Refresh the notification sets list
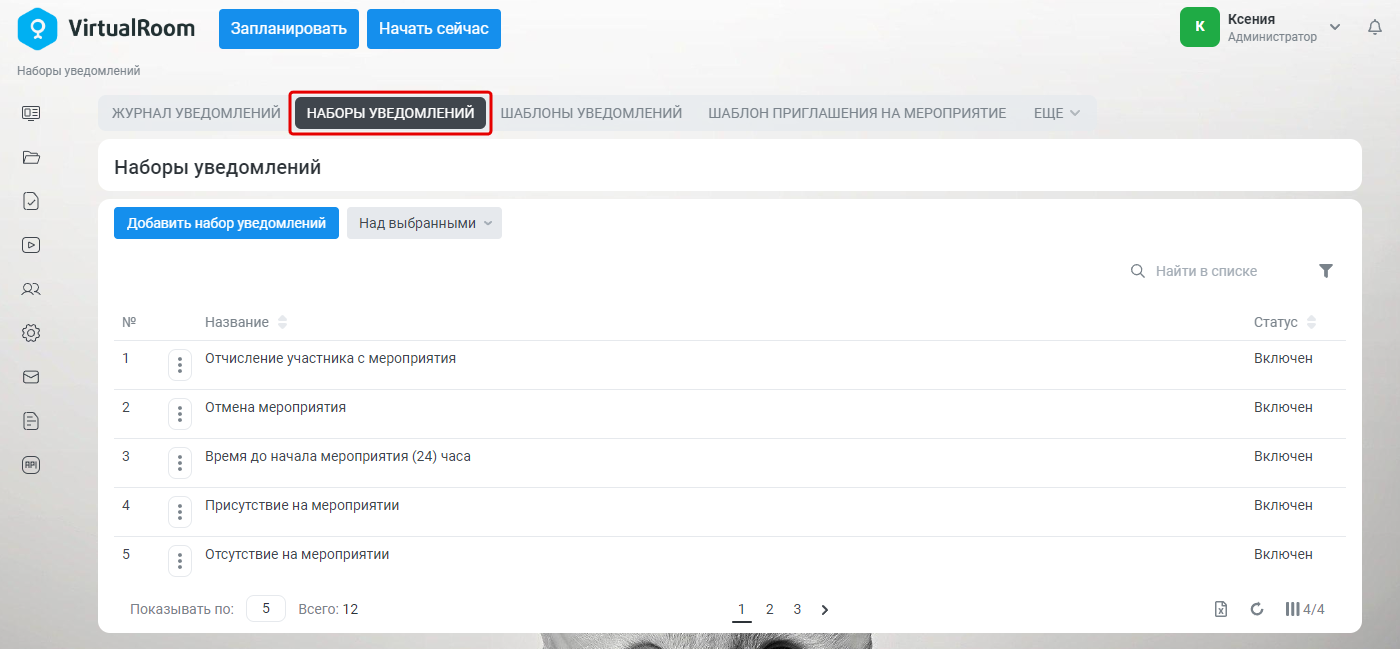1400x649 pixels. coord(1257,609)
